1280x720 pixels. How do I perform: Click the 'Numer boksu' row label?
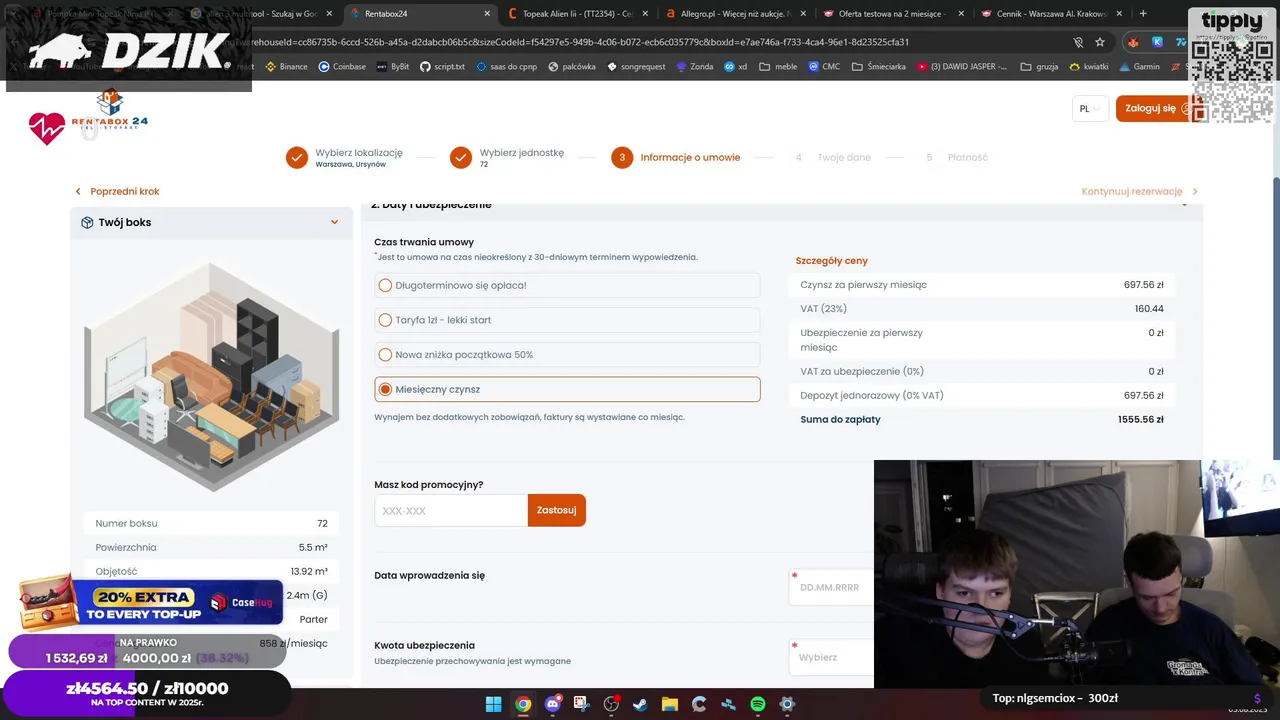coord(126,523)
